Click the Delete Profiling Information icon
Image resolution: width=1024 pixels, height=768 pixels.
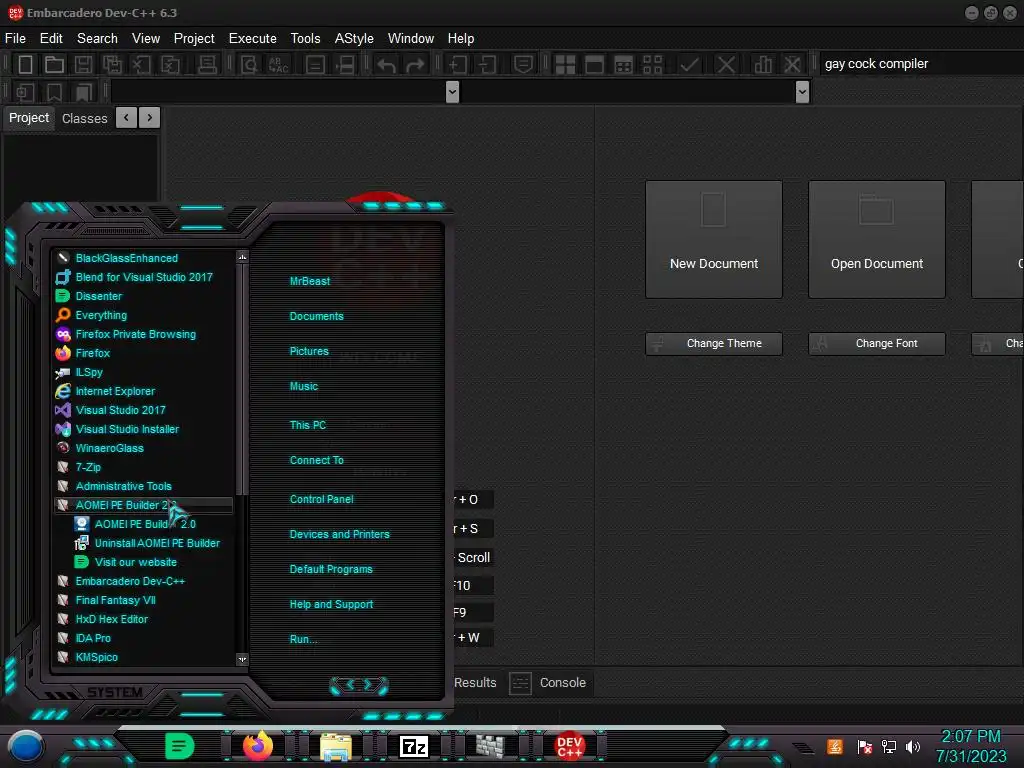(x=792, y=64)
